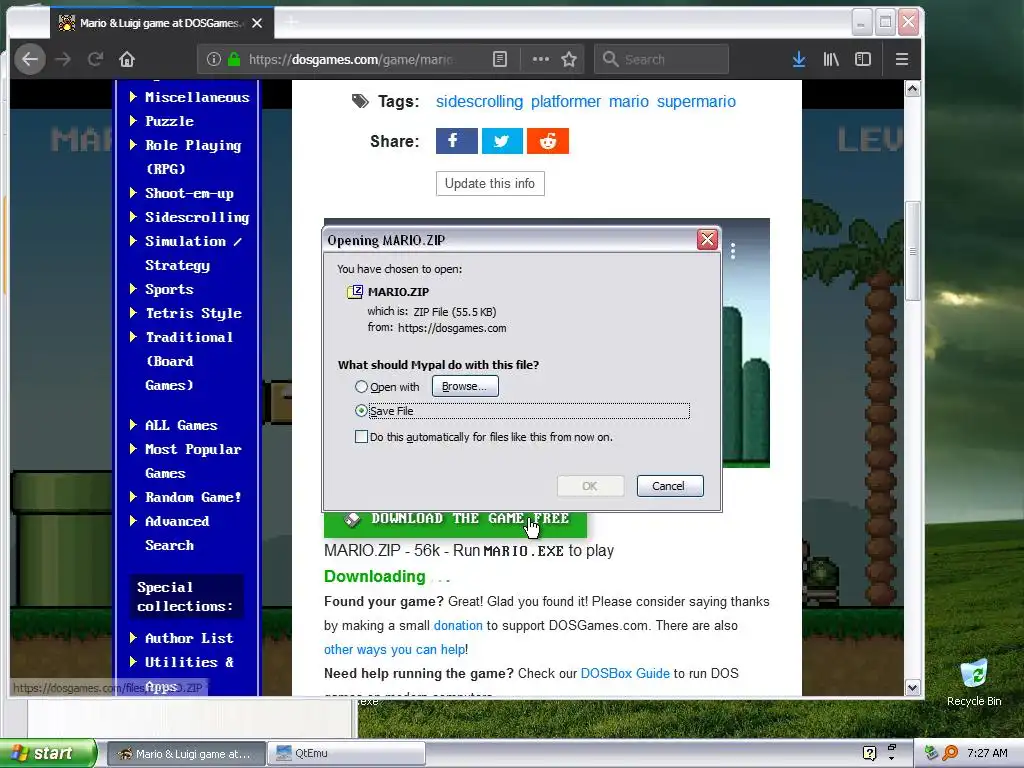
Task: Open the Windows start button
Action: [48, 753]
